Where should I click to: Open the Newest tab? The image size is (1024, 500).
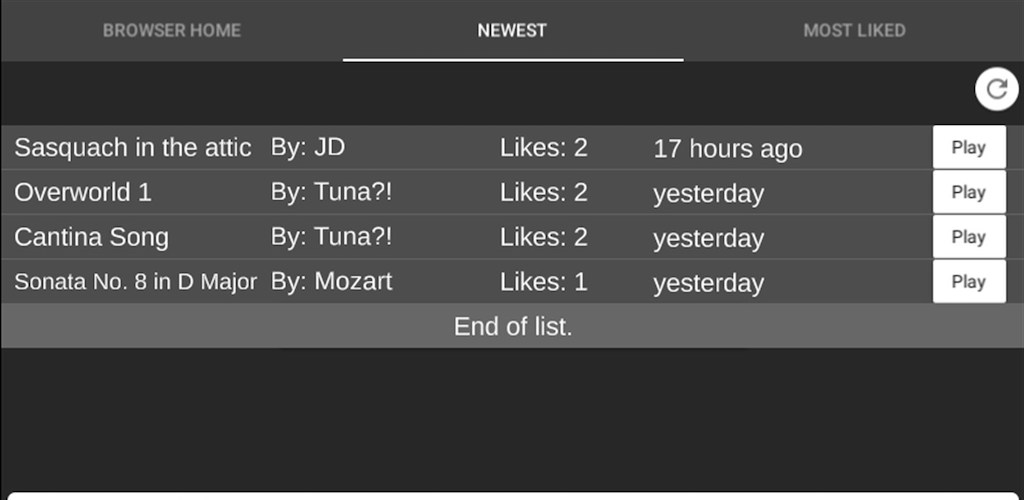[x=512, y=31]
